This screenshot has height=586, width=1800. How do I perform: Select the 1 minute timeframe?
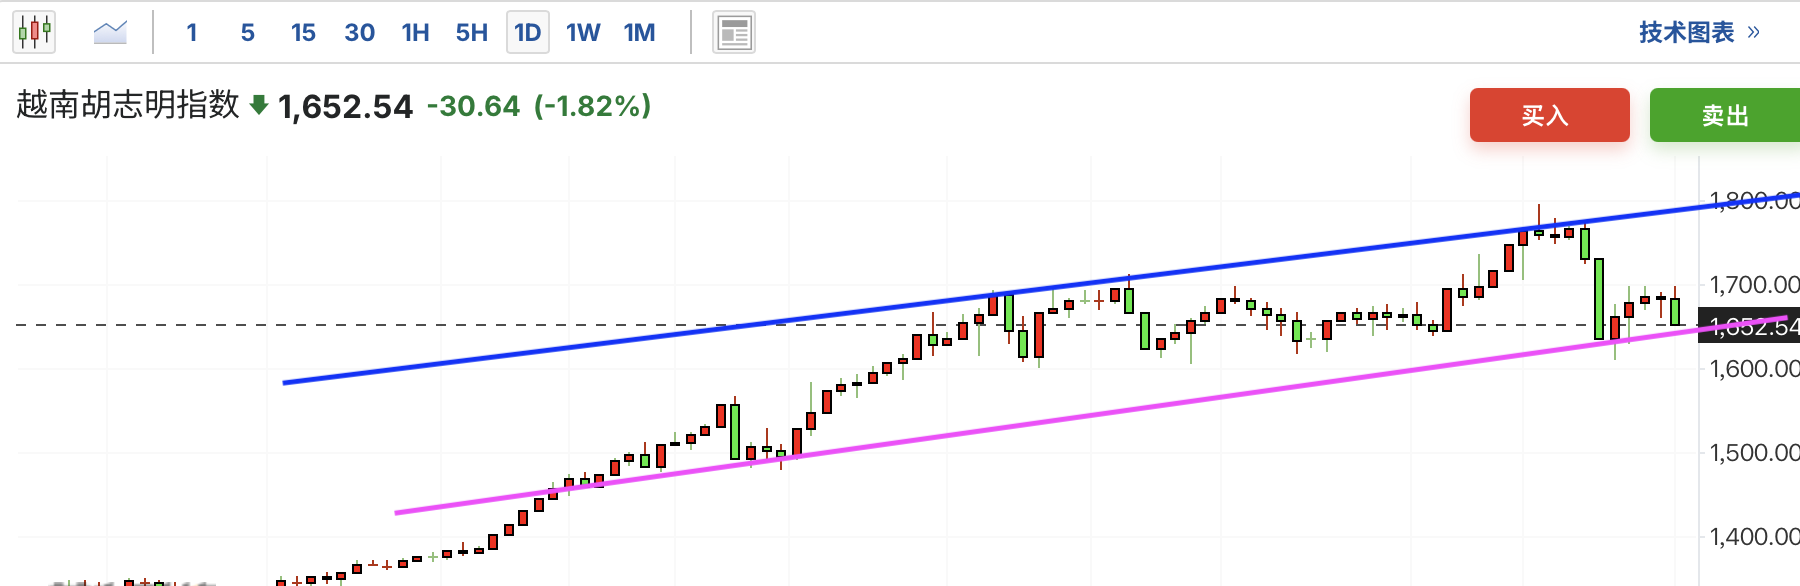pos(192,33)
